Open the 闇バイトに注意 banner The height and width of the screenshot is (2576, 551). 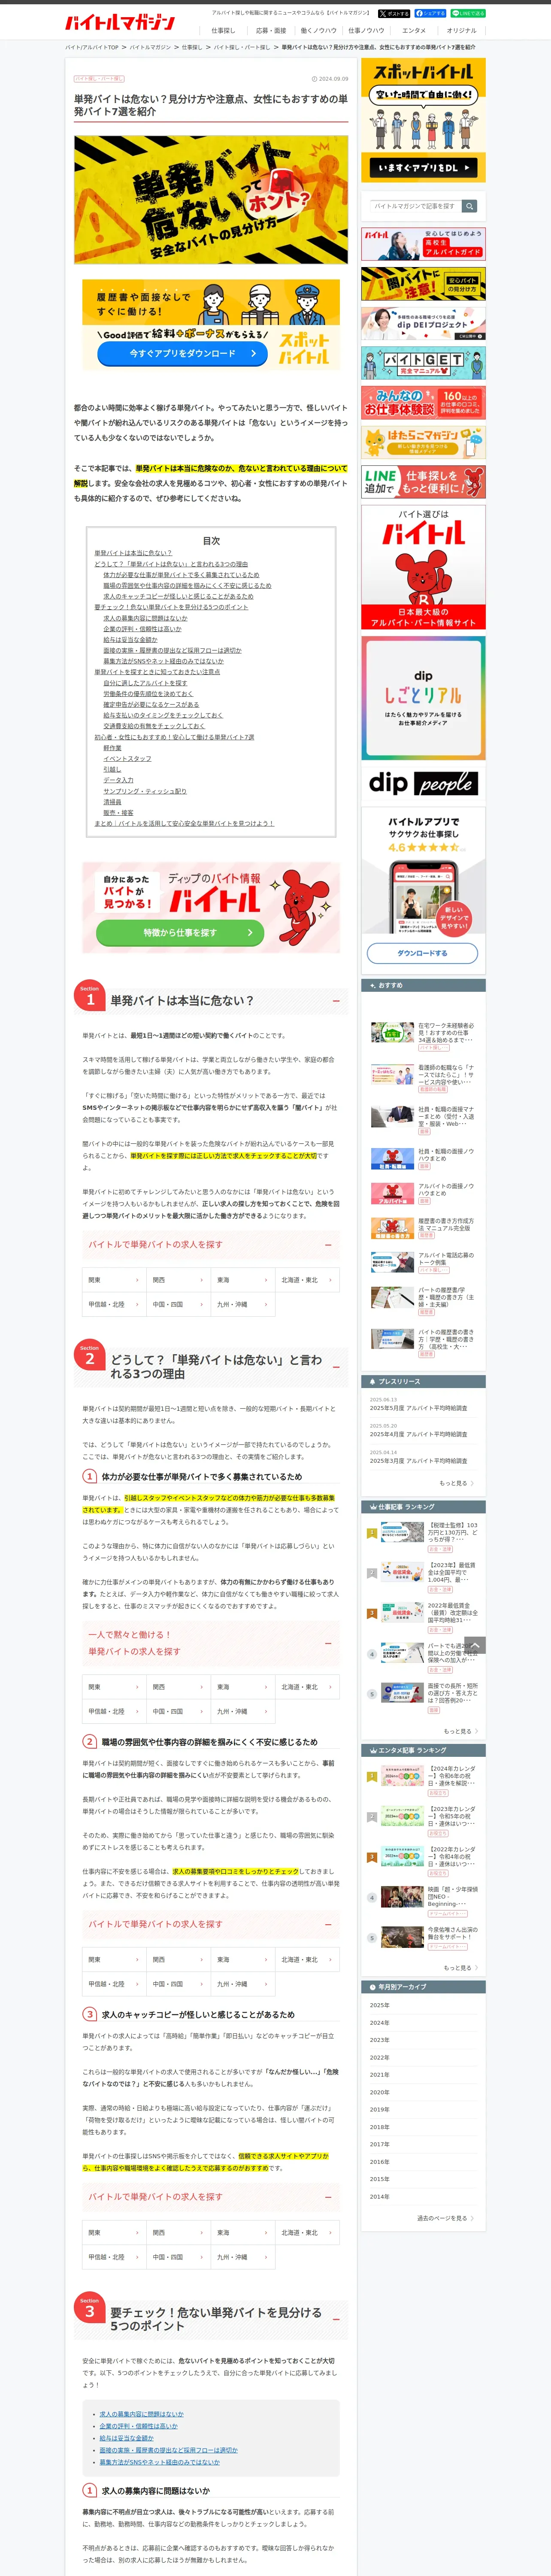click(x=423, y=284)
